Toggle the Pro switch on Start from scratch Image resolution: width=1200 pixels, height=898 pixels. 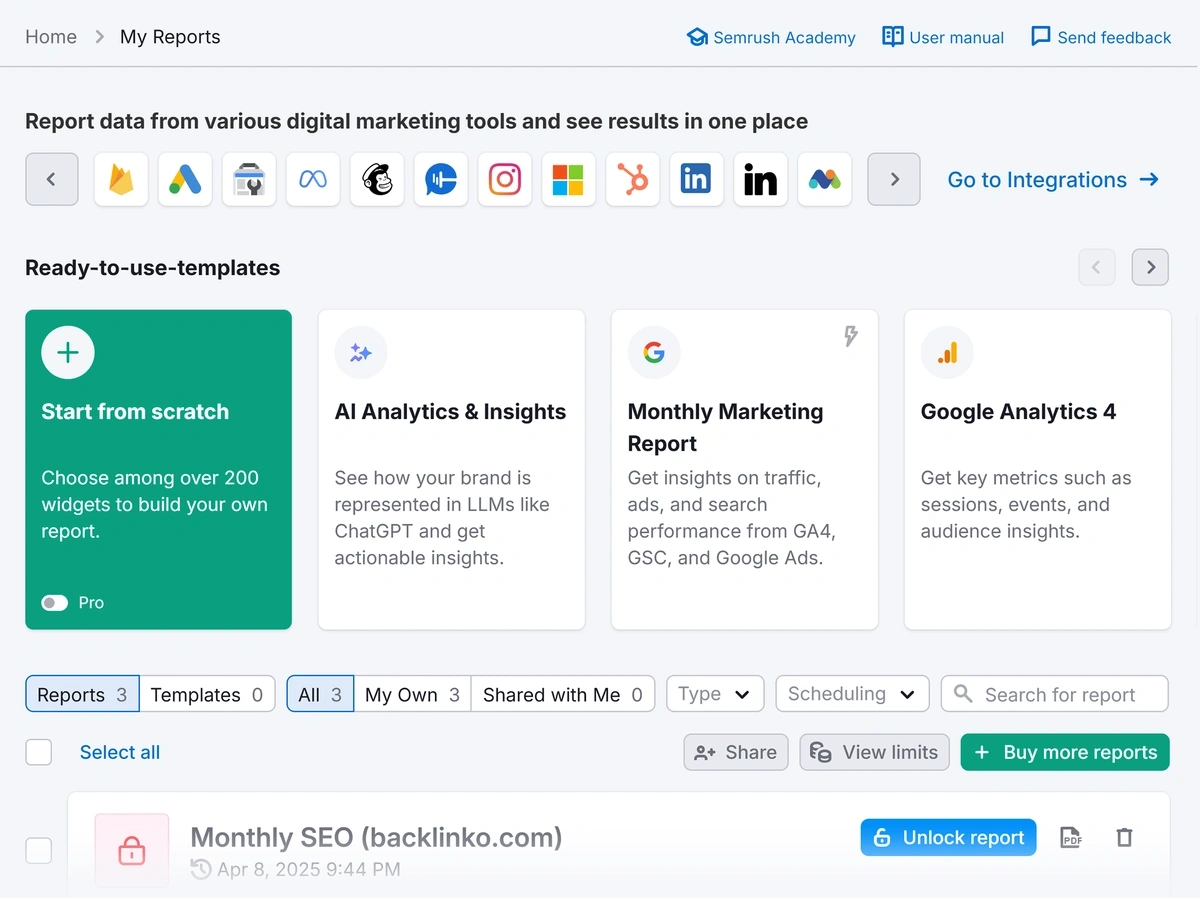55,603
